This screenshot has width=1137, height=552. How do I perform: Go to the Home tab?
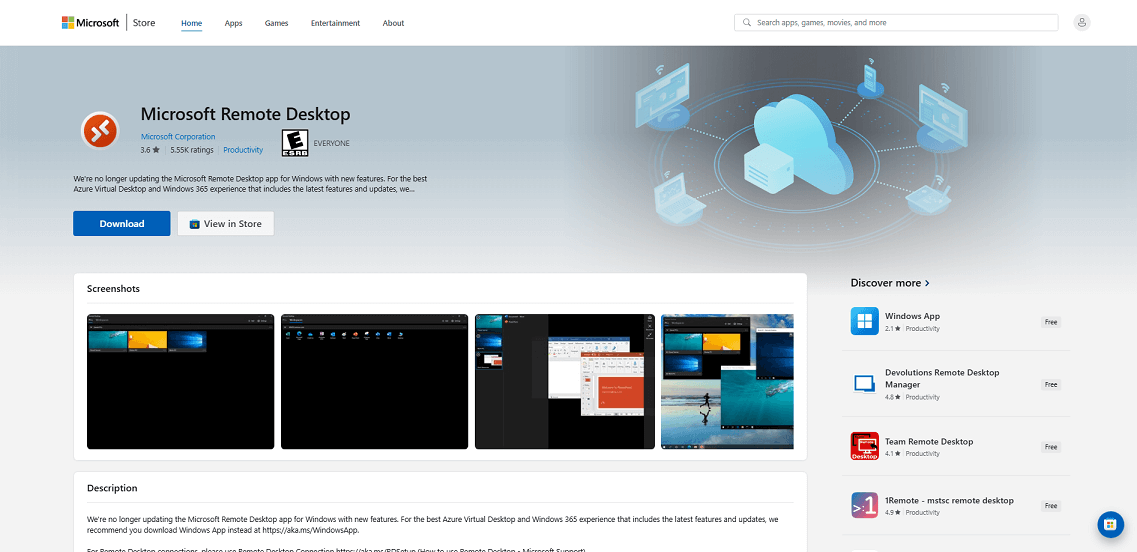pos(191,23)
